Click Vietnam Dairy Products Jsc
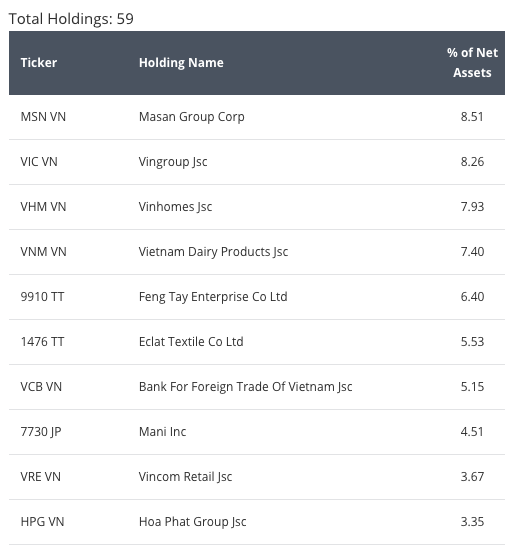The height and width of the screenshot is (551, 505). click(213, 252)
